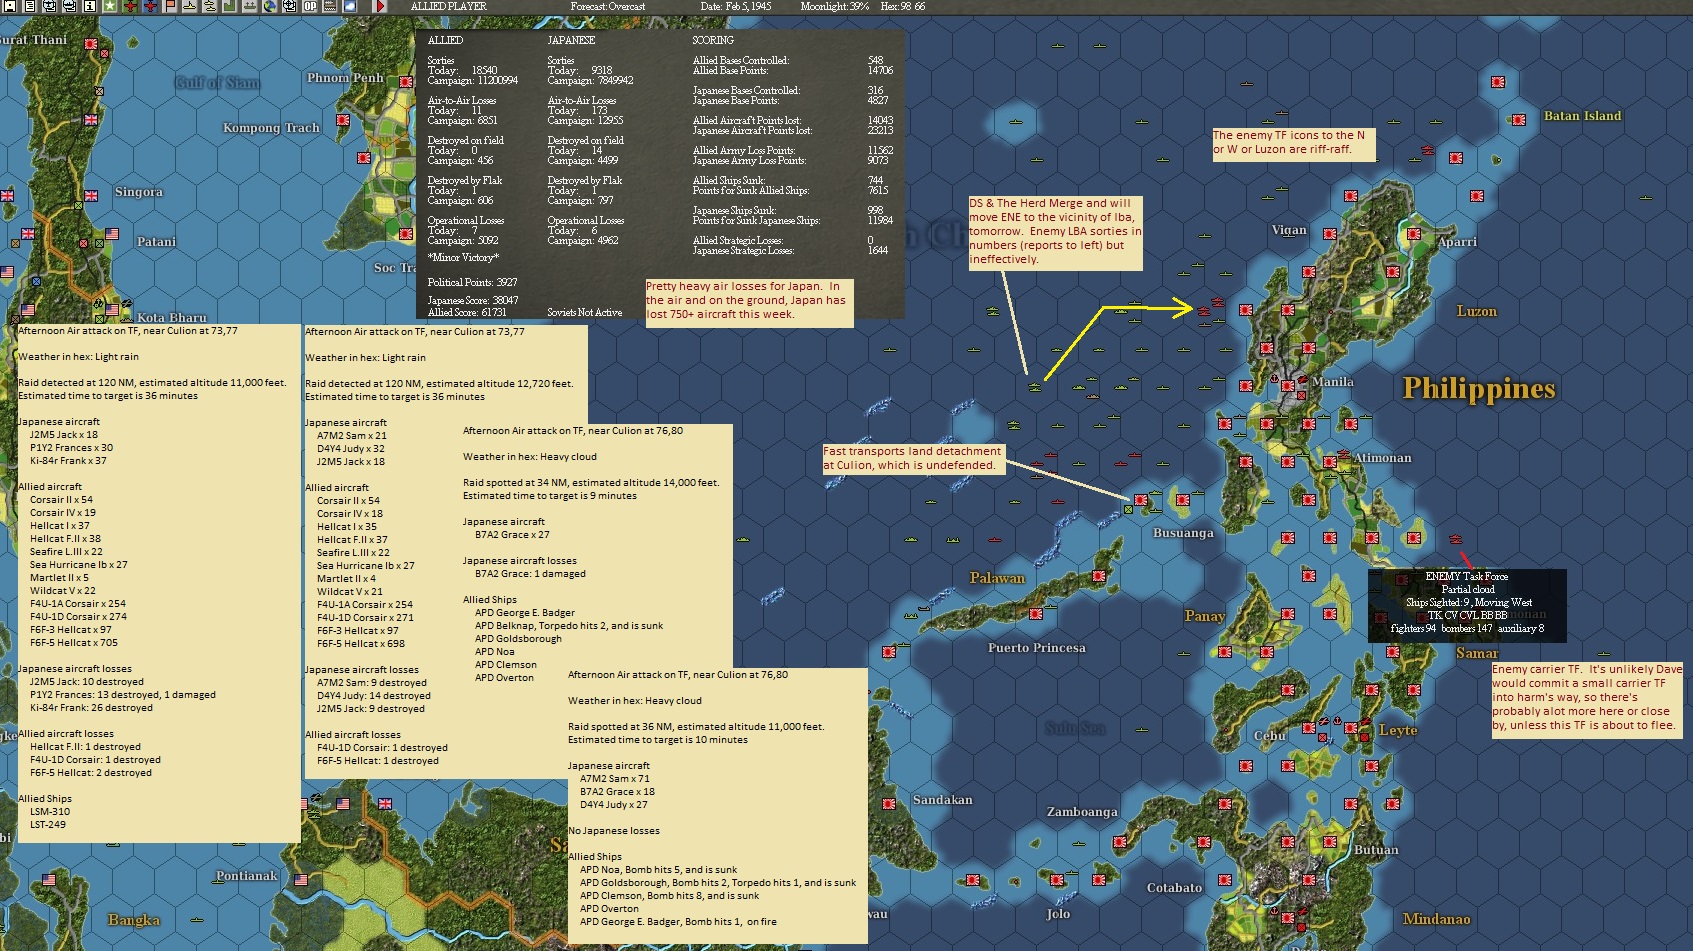This screenshot has width=1693, height=951.
Task: Click the save game disk icon
Action: (10, 6)
